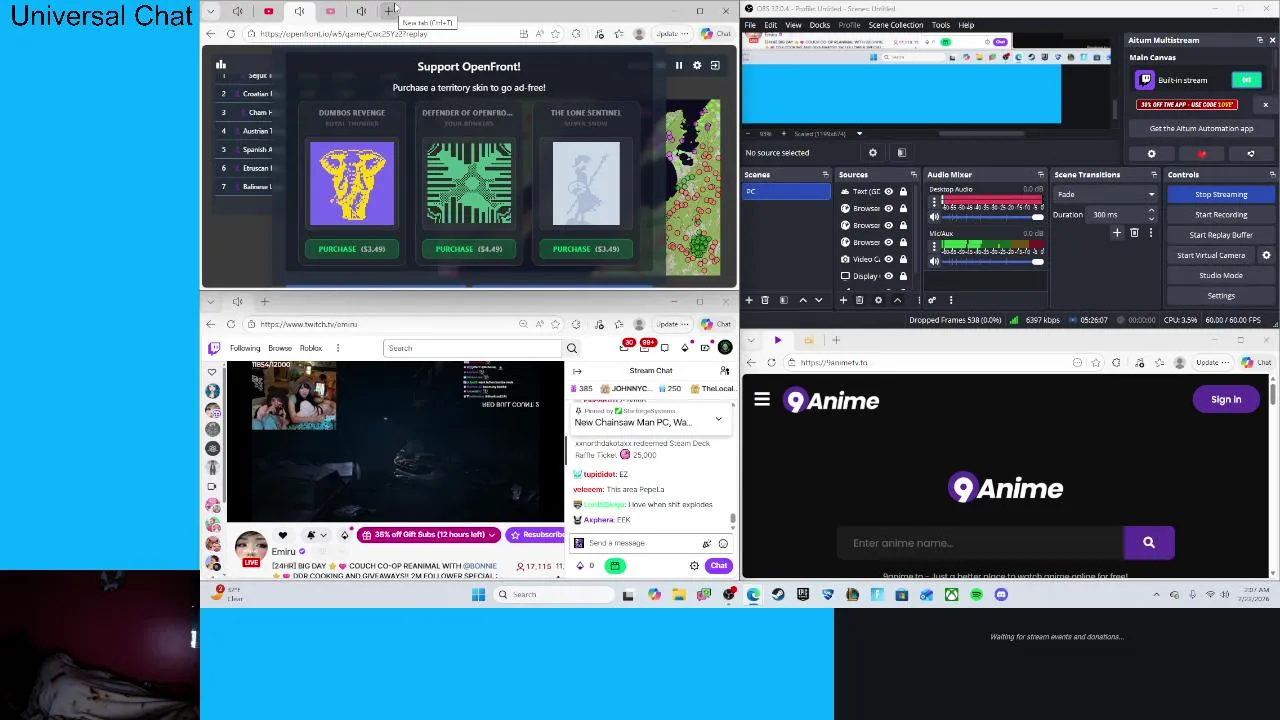Delete the scene transition in OBS
This screenshot has height=720, width=1280.
pos(1134,233)
